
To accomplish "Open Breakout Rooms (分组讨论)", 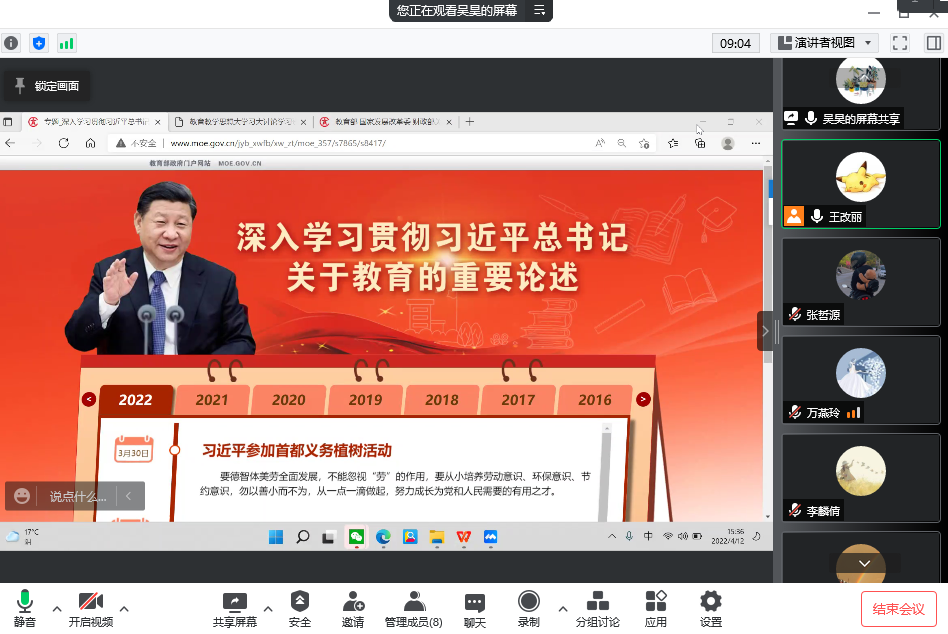I will [x=597, y=602].
